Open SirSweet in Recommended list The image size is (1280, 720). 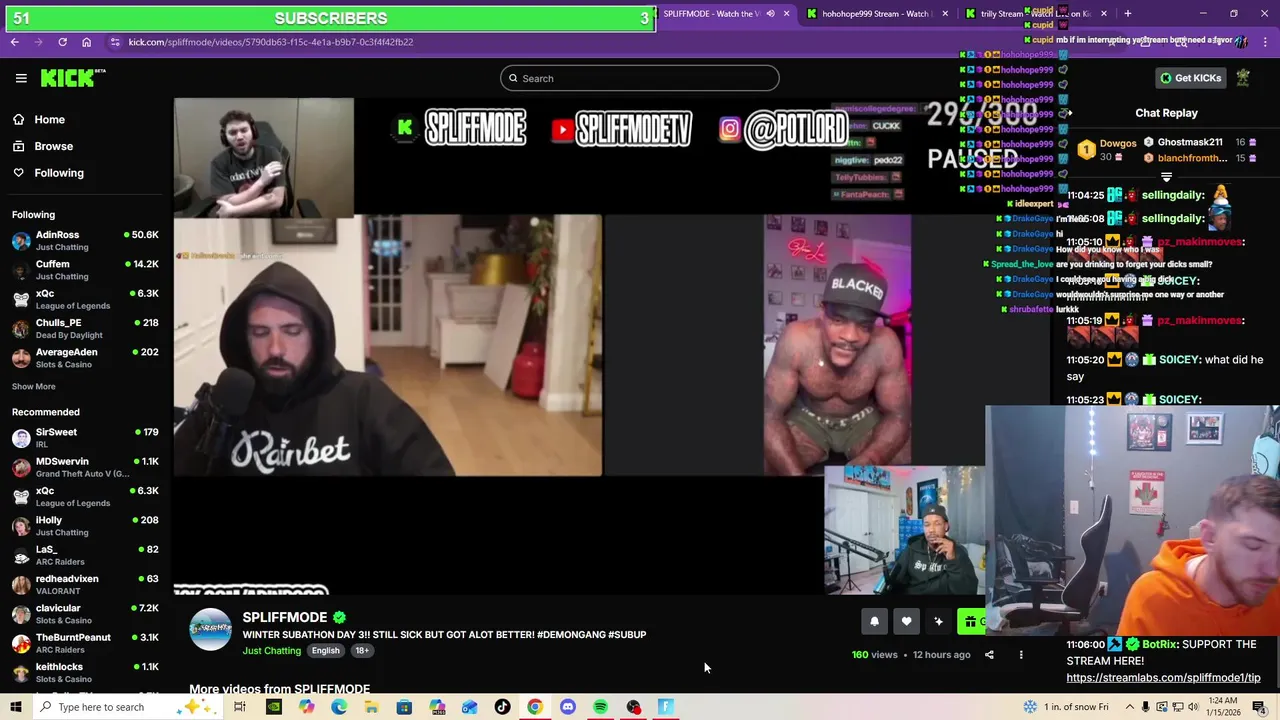click(x=85, y=438)
